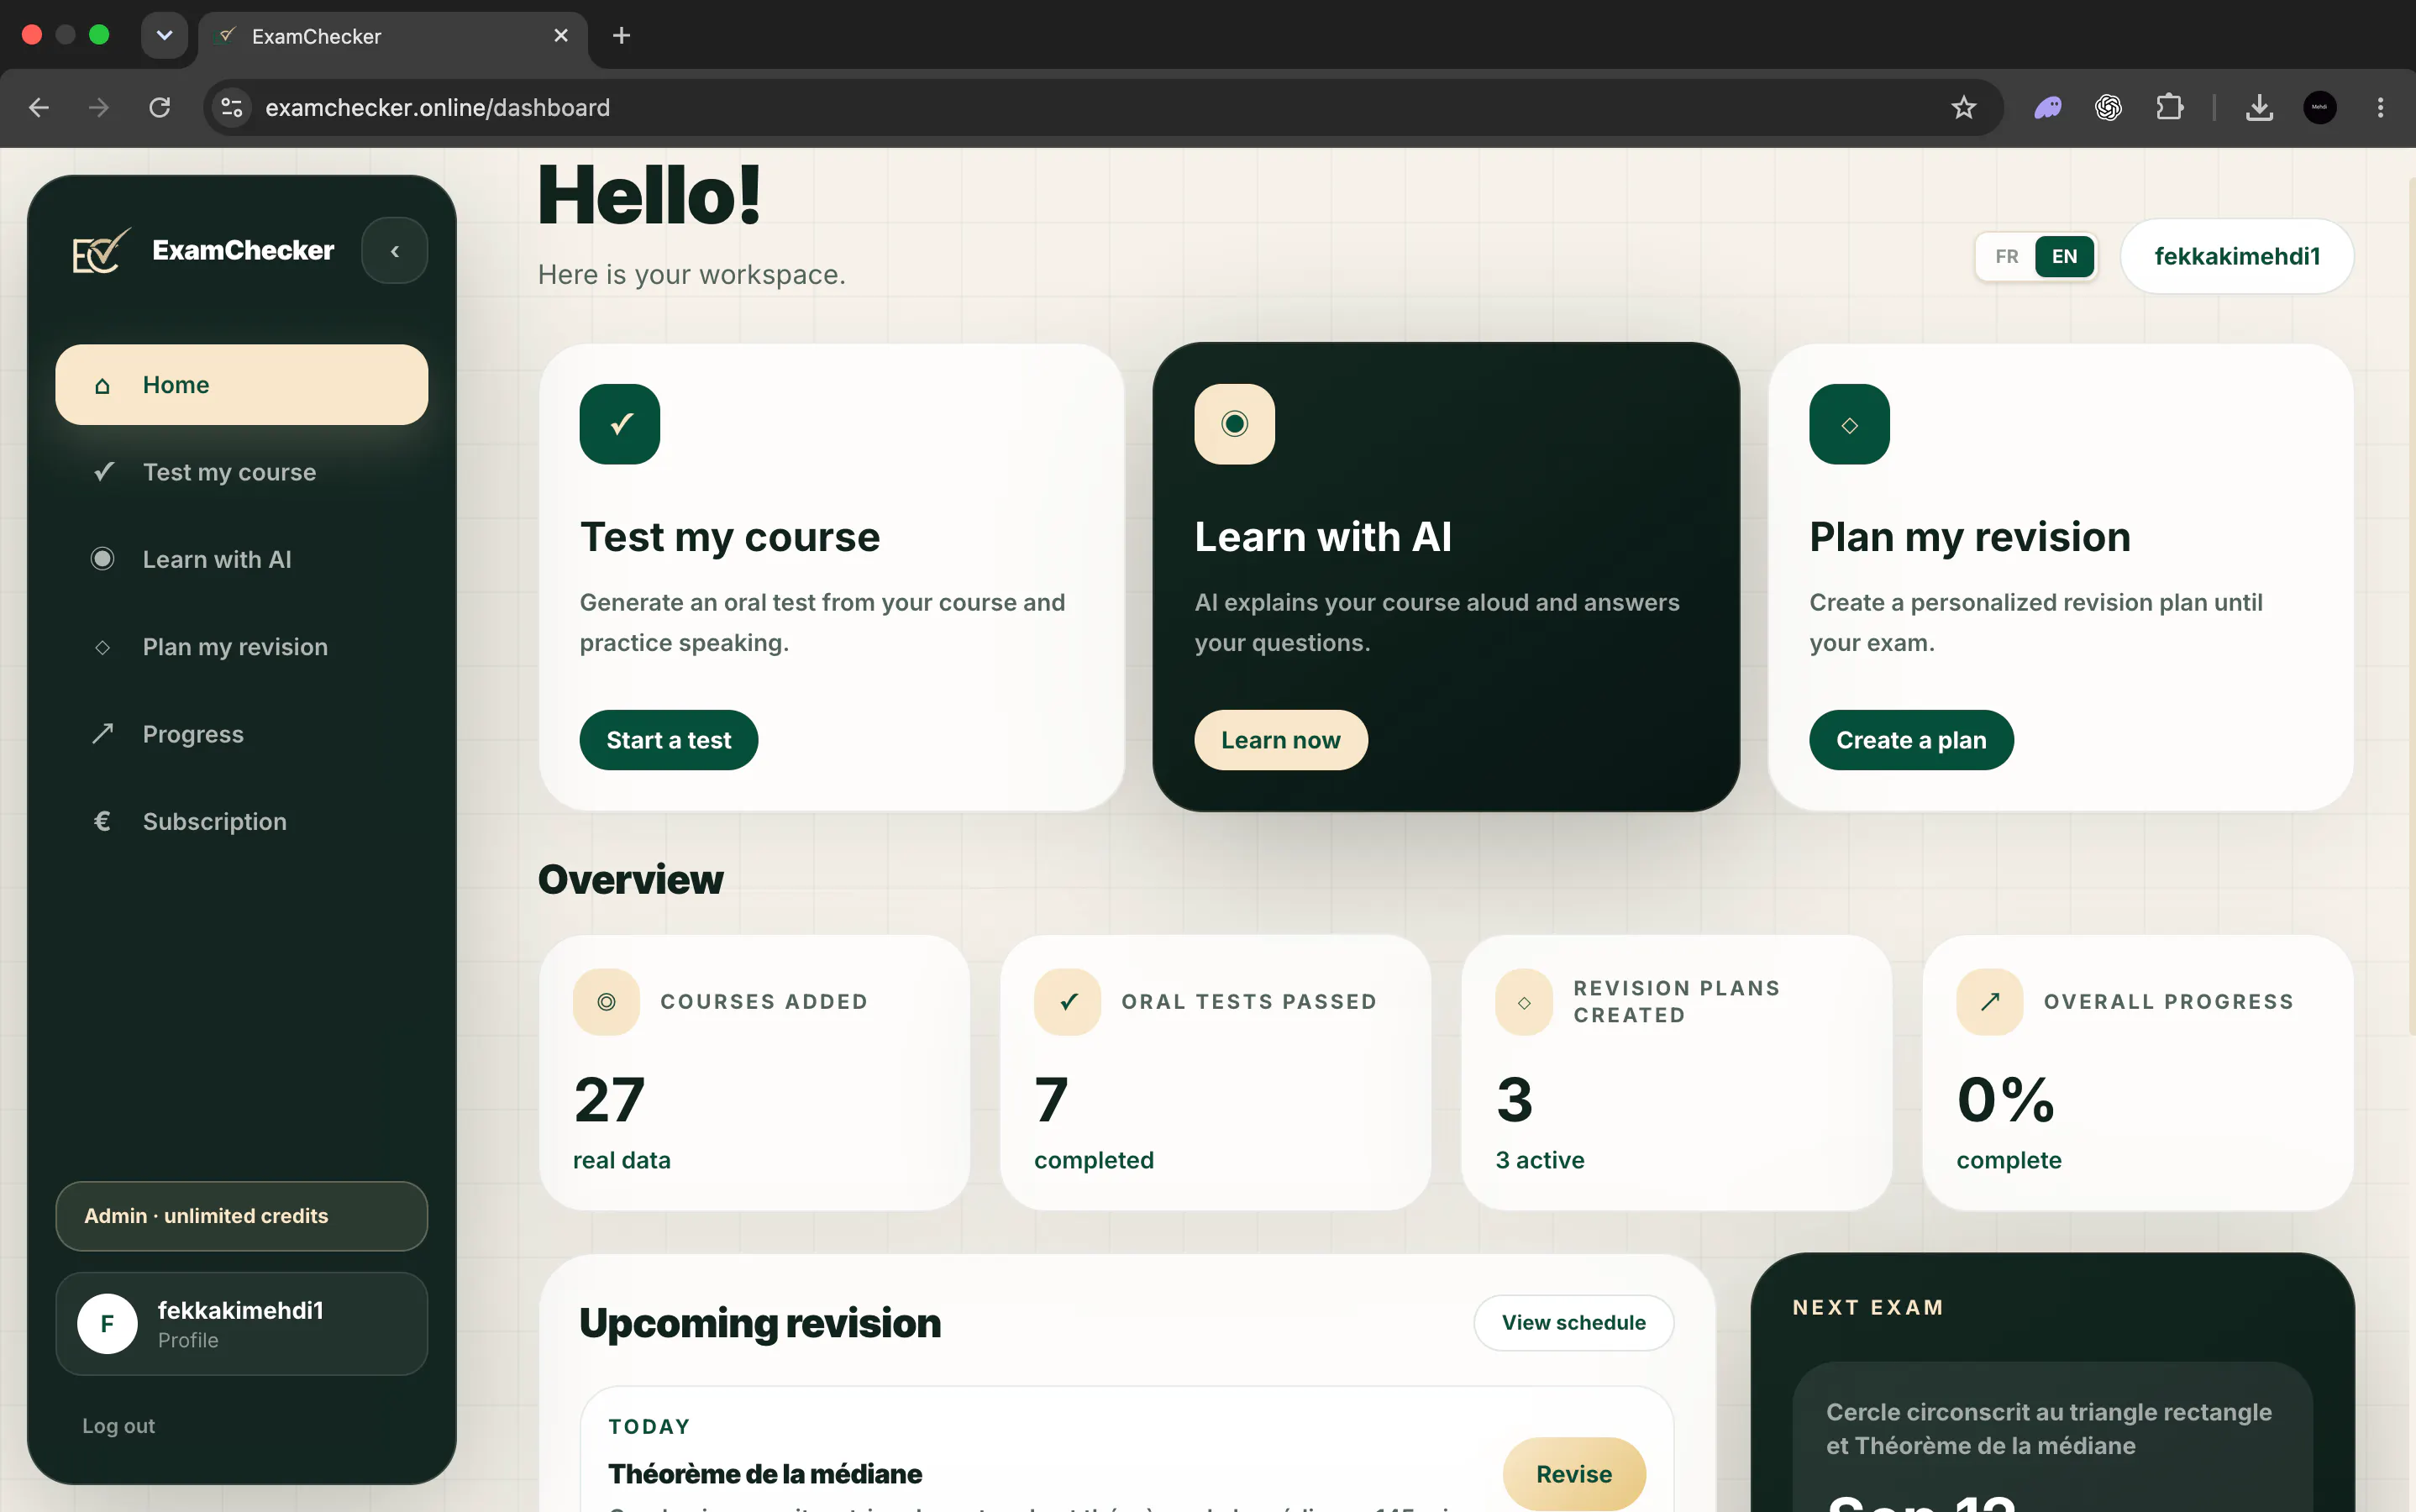Click the '3 active' text
This screenshot has height=1512, width=2416.
click(1540, 1160)
